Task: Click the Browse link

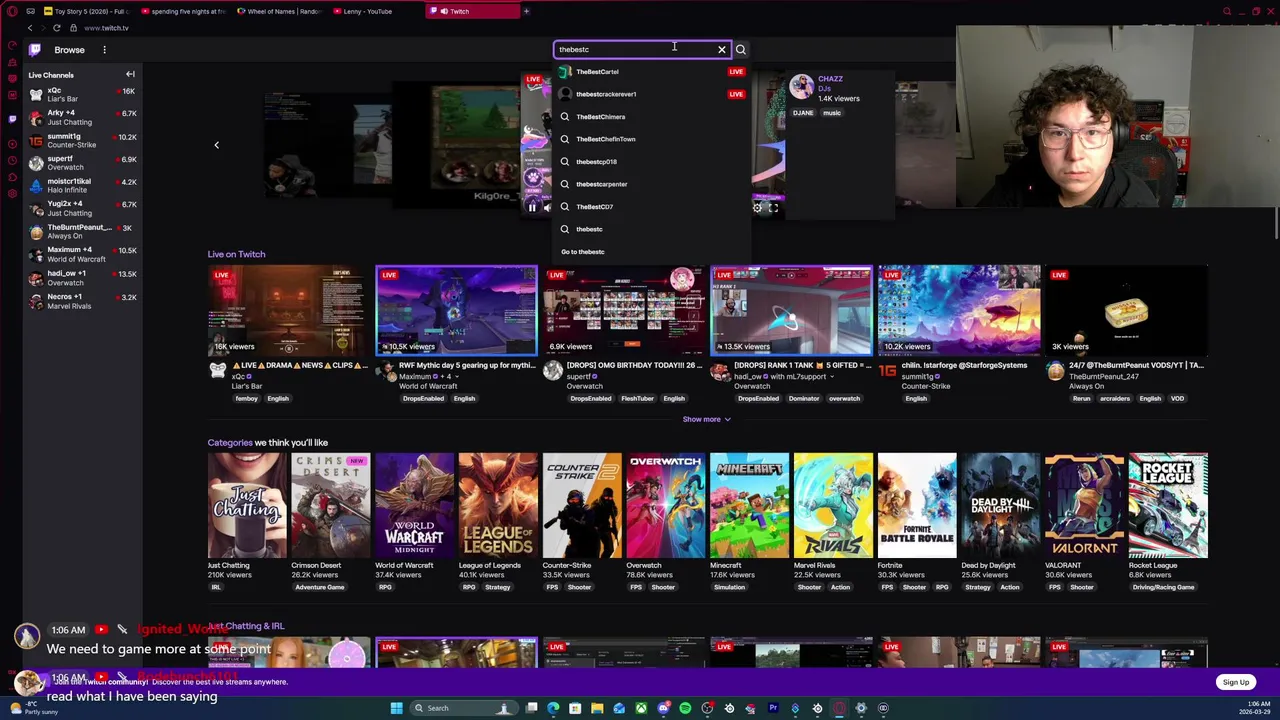Action: (x=69, y=50)
